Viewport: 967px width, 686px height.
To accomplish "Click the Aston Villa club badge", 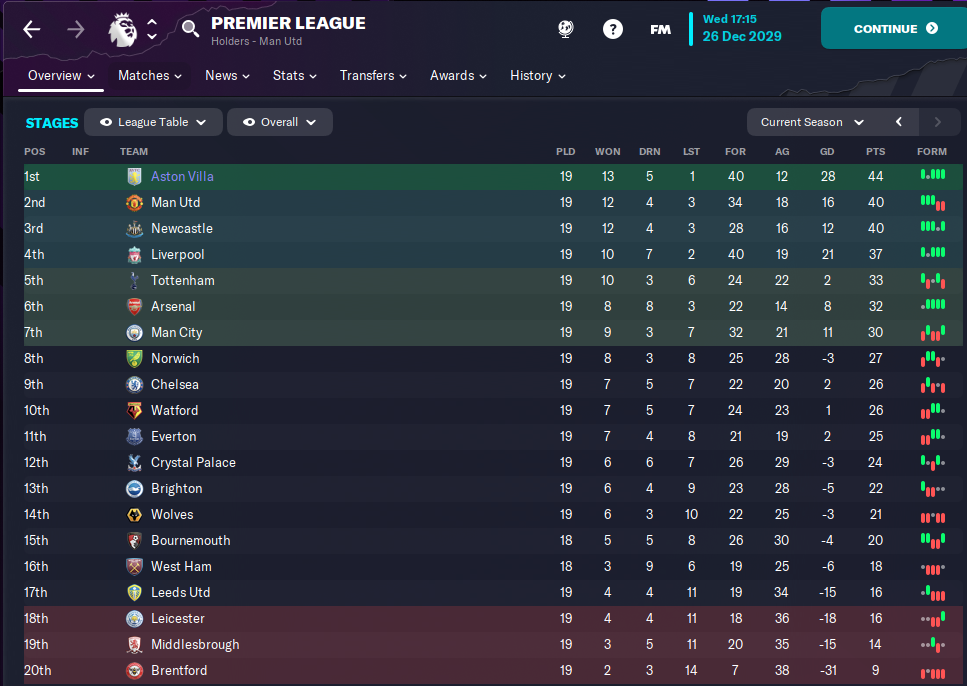I will tap(134, 176).
